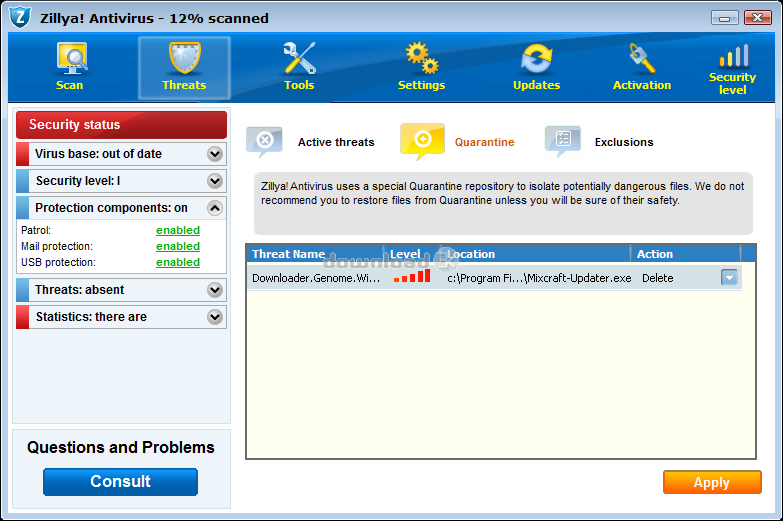
Task: Close the Zillya! Antivirus window
Action: 758,18
